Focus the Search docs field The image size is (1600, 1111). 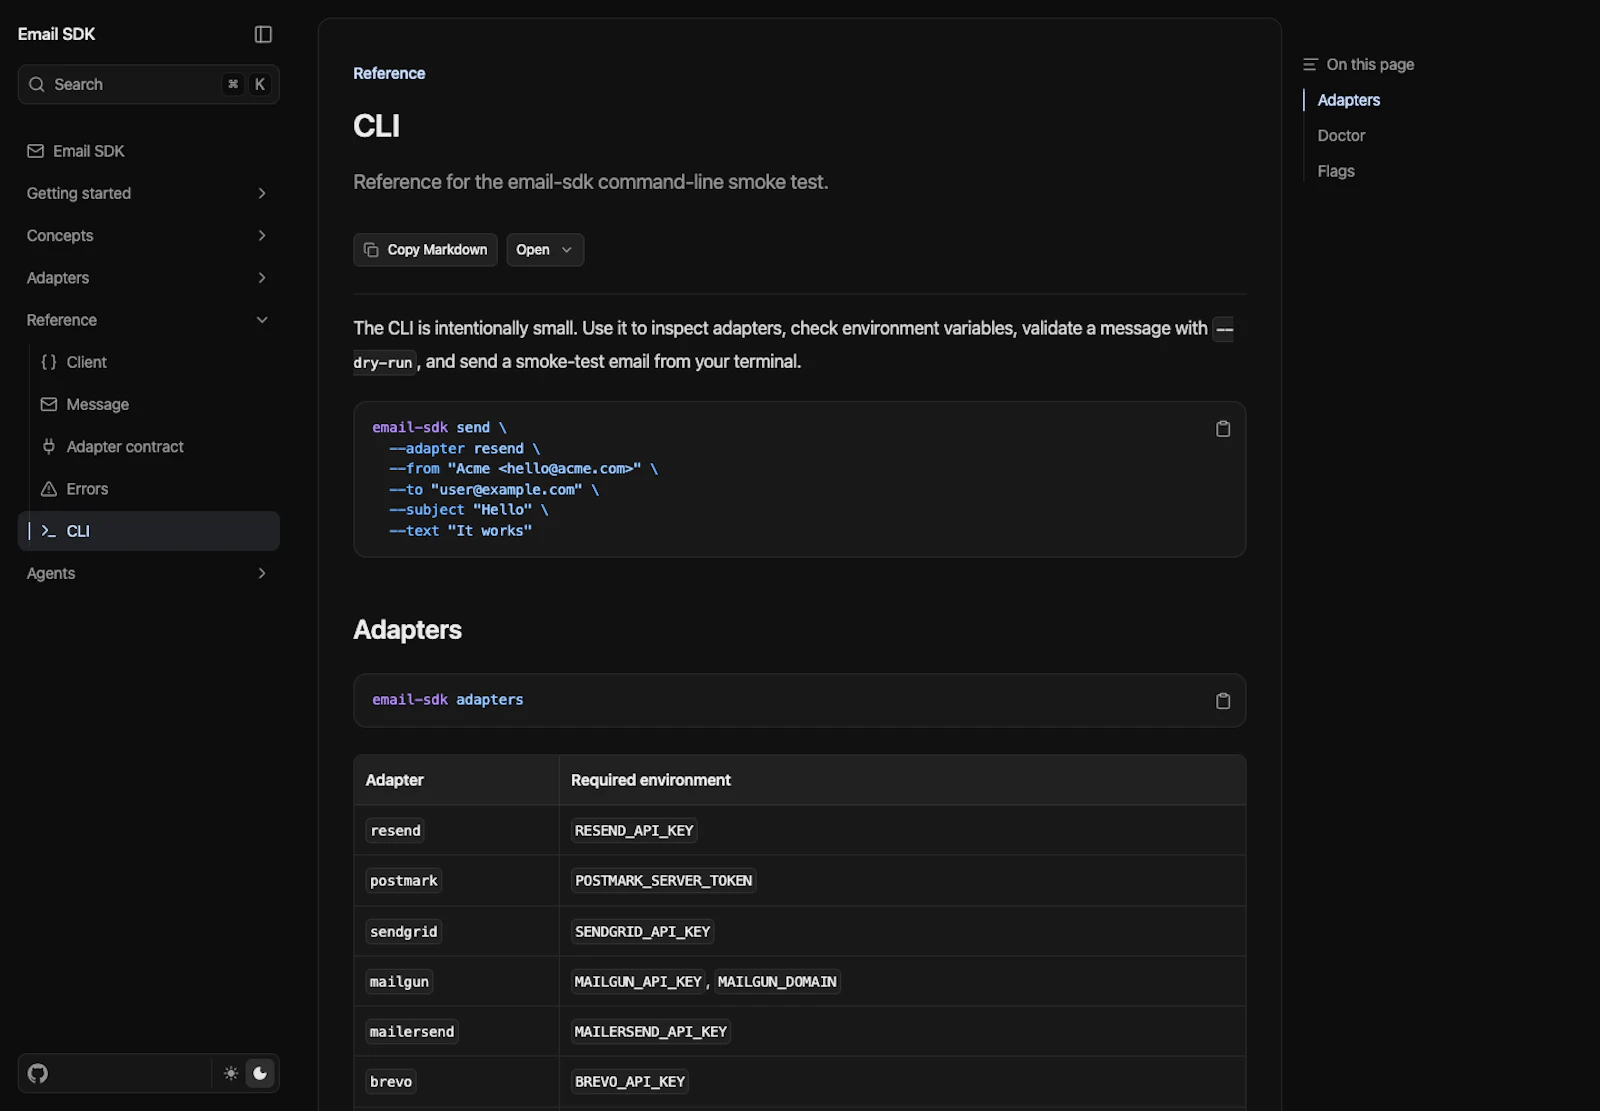pyautogui.click(x=149, y=84)
